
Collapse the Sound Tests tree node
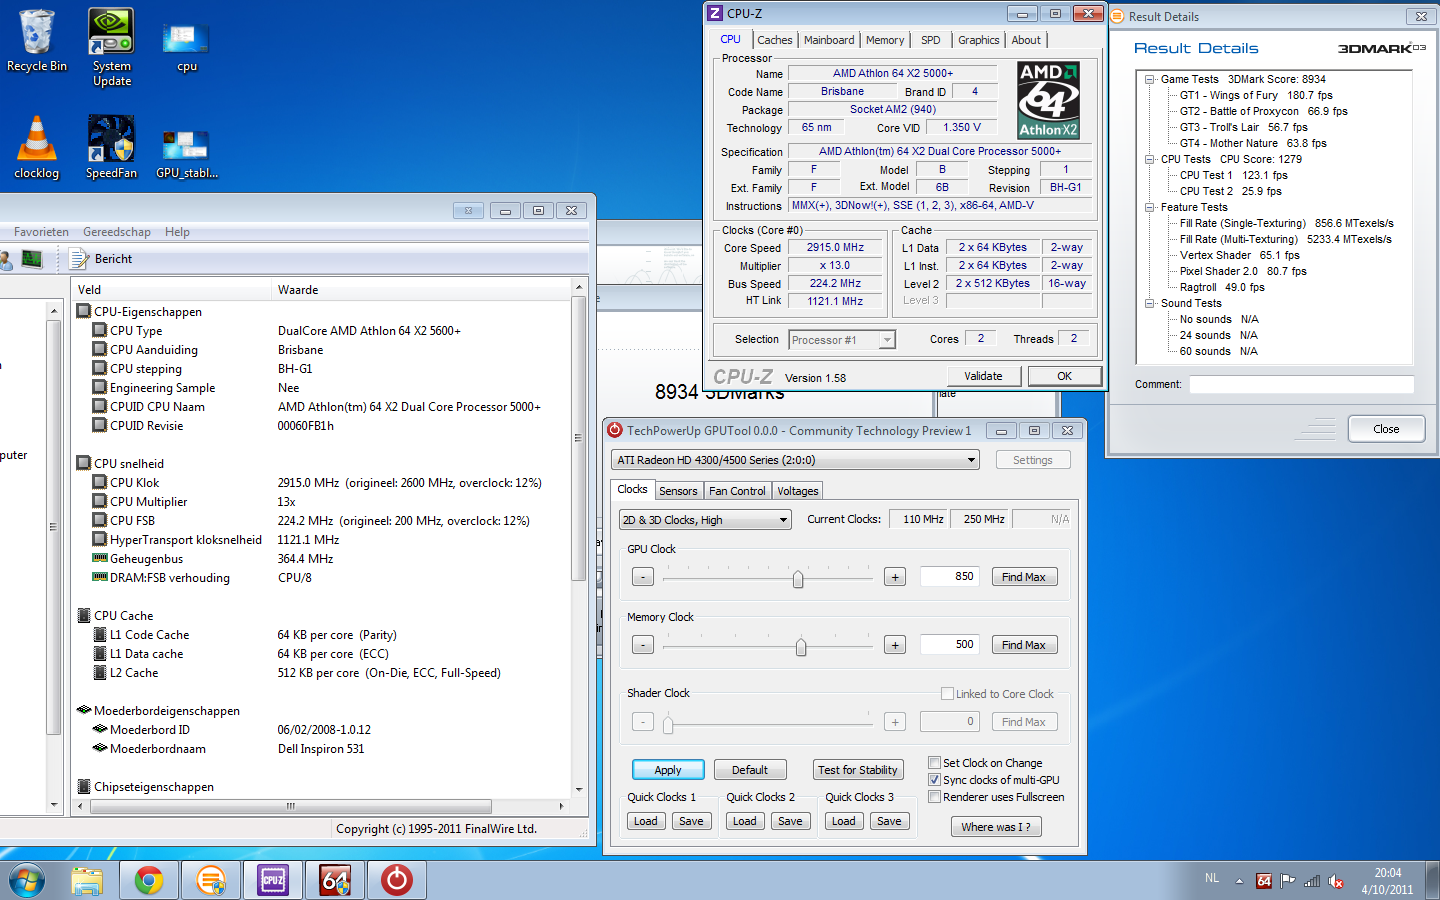click(1150, 303)
